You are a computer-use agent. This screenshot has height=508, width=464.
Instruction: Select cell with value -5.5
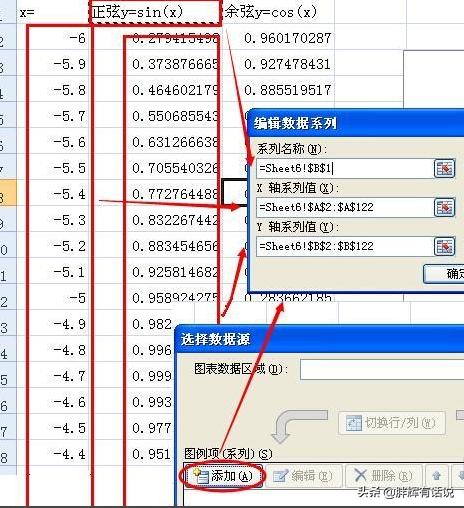coord(53,168)
